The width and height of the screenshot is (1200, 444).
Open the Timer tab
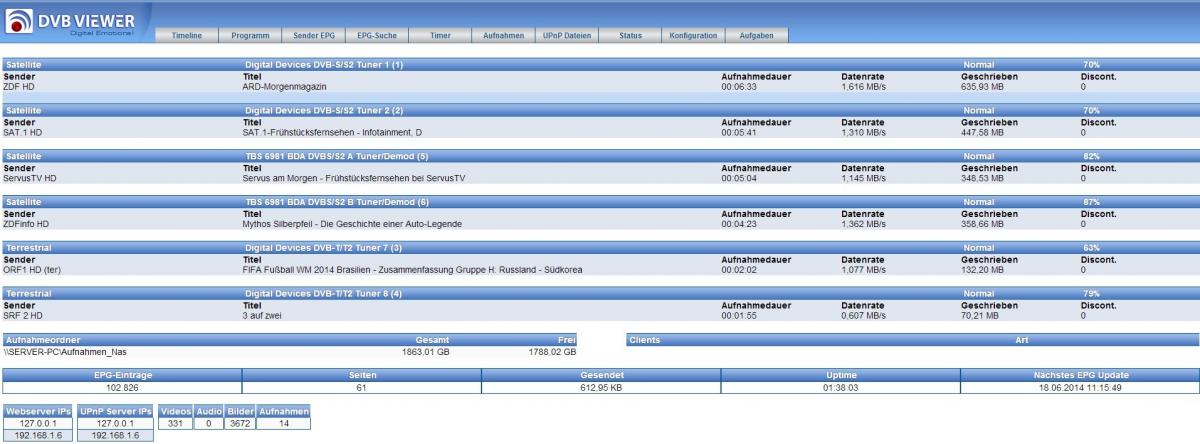tap(439, 36)
